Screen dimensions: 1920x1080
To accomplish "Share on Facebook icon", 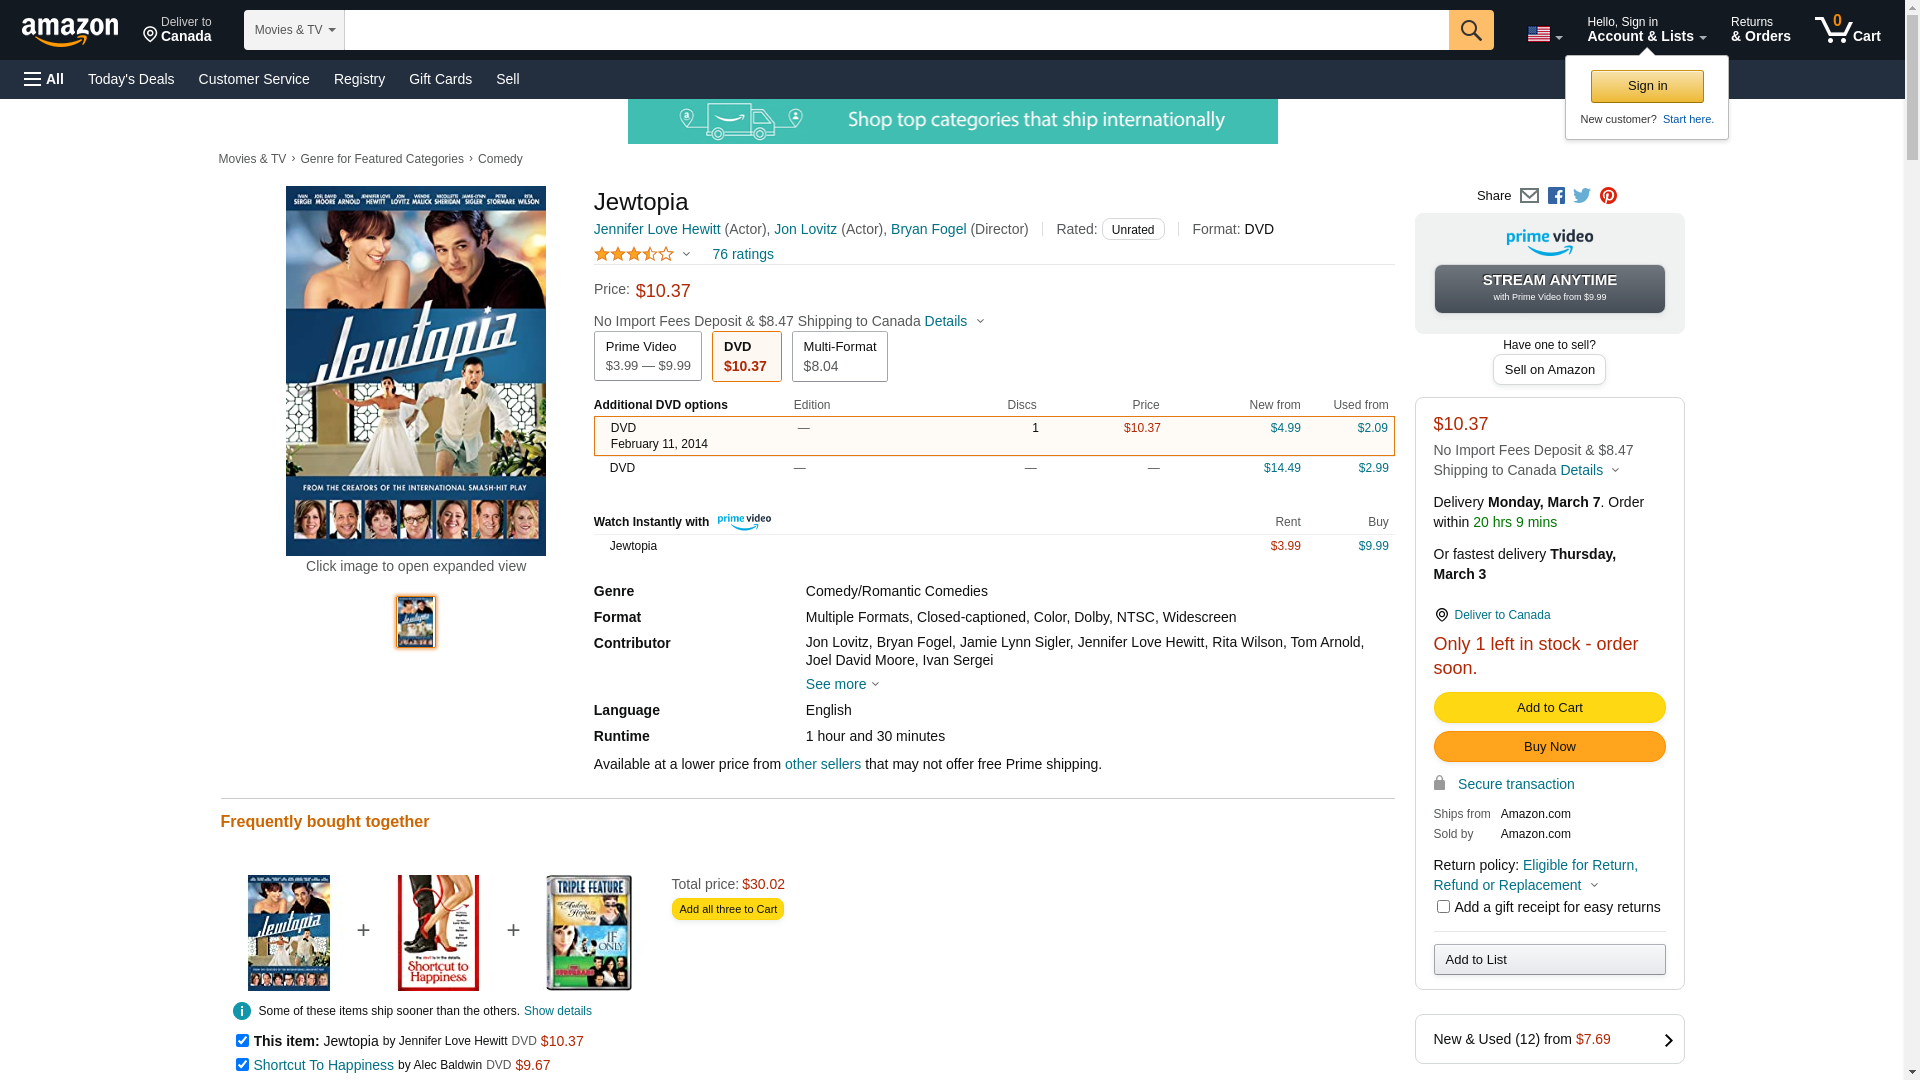I will point(1556,196).
